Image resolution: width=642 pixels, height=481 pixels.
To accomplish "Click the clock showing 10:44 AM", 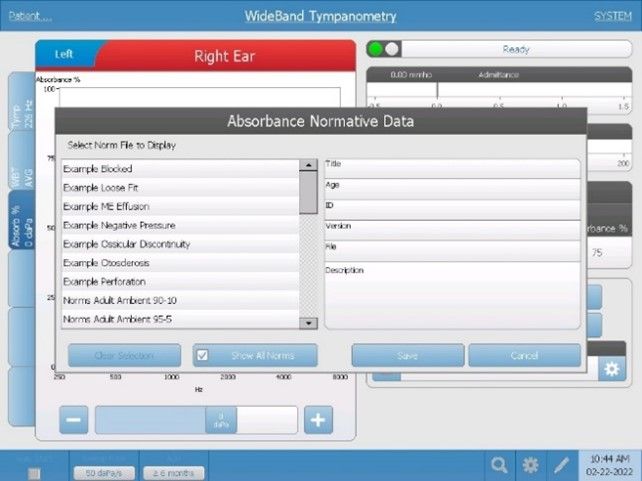I will pyautogui.click(x=609, y=465).
